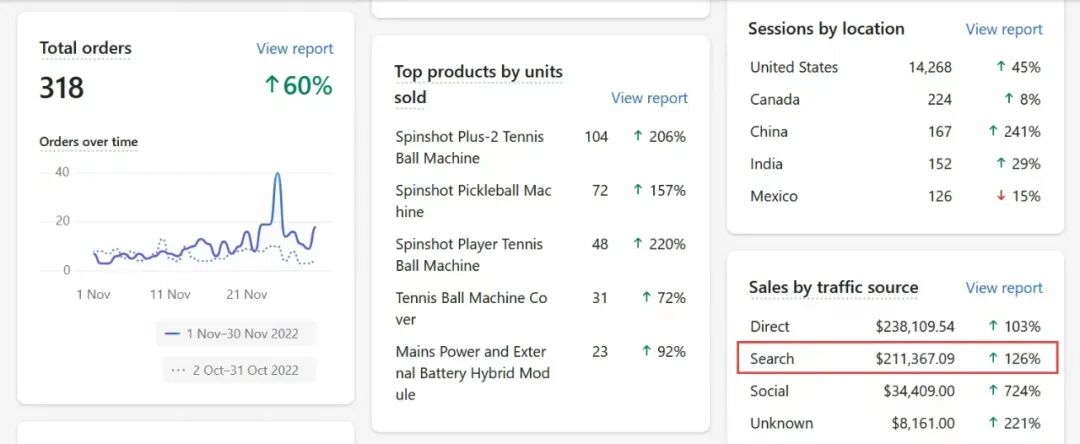1080x444 pixels.
Task: Open Top products View report link
Action: [649, 98]
